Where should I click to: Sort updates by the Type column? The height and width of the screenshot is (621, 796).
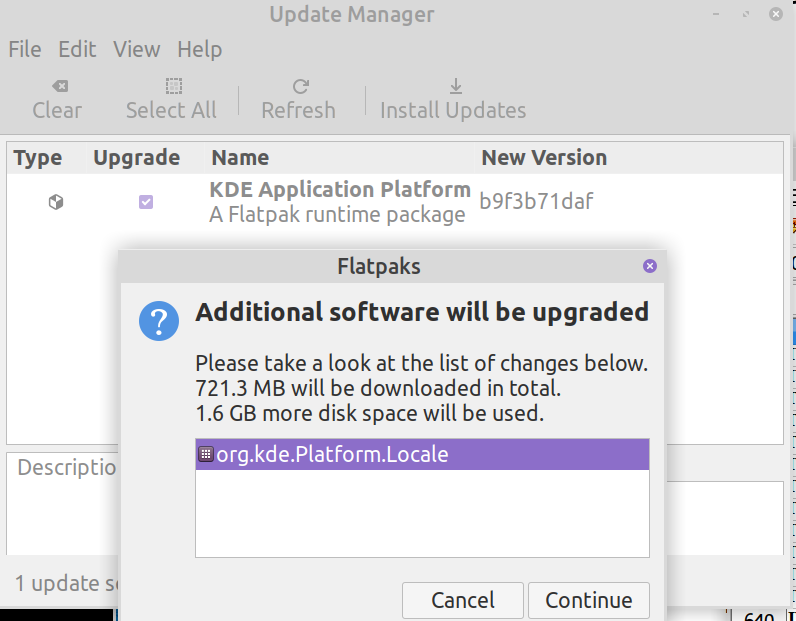[x=38, y=158]
